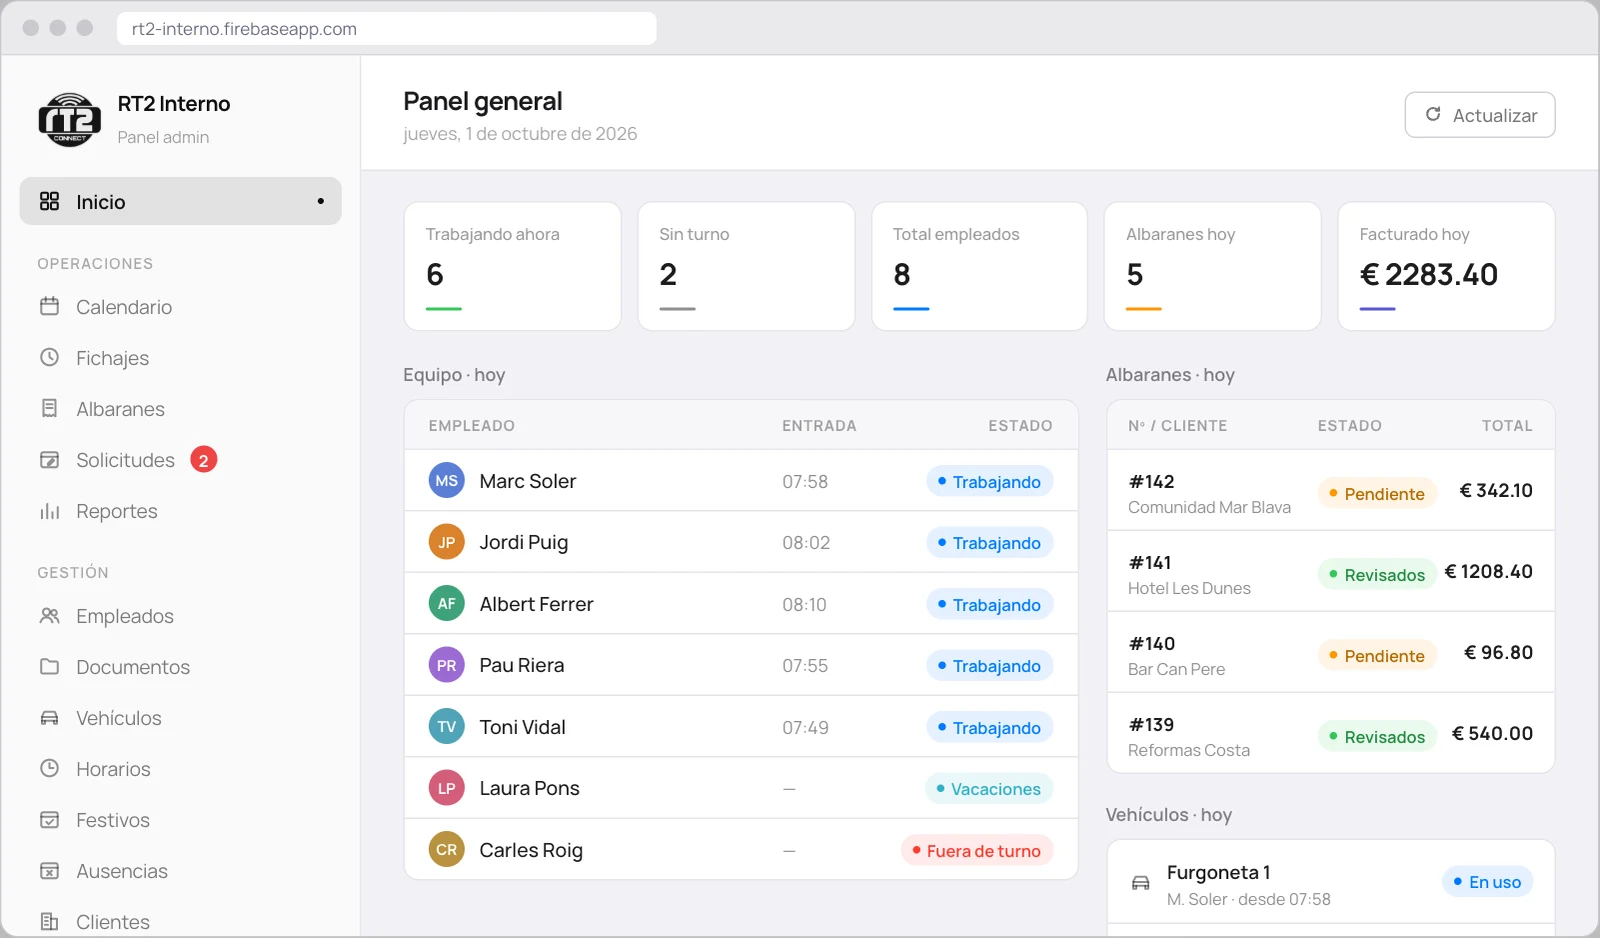Select Empleados in Gestión menu
This screenshot has width=1600, height=938.
click(180, 616)
